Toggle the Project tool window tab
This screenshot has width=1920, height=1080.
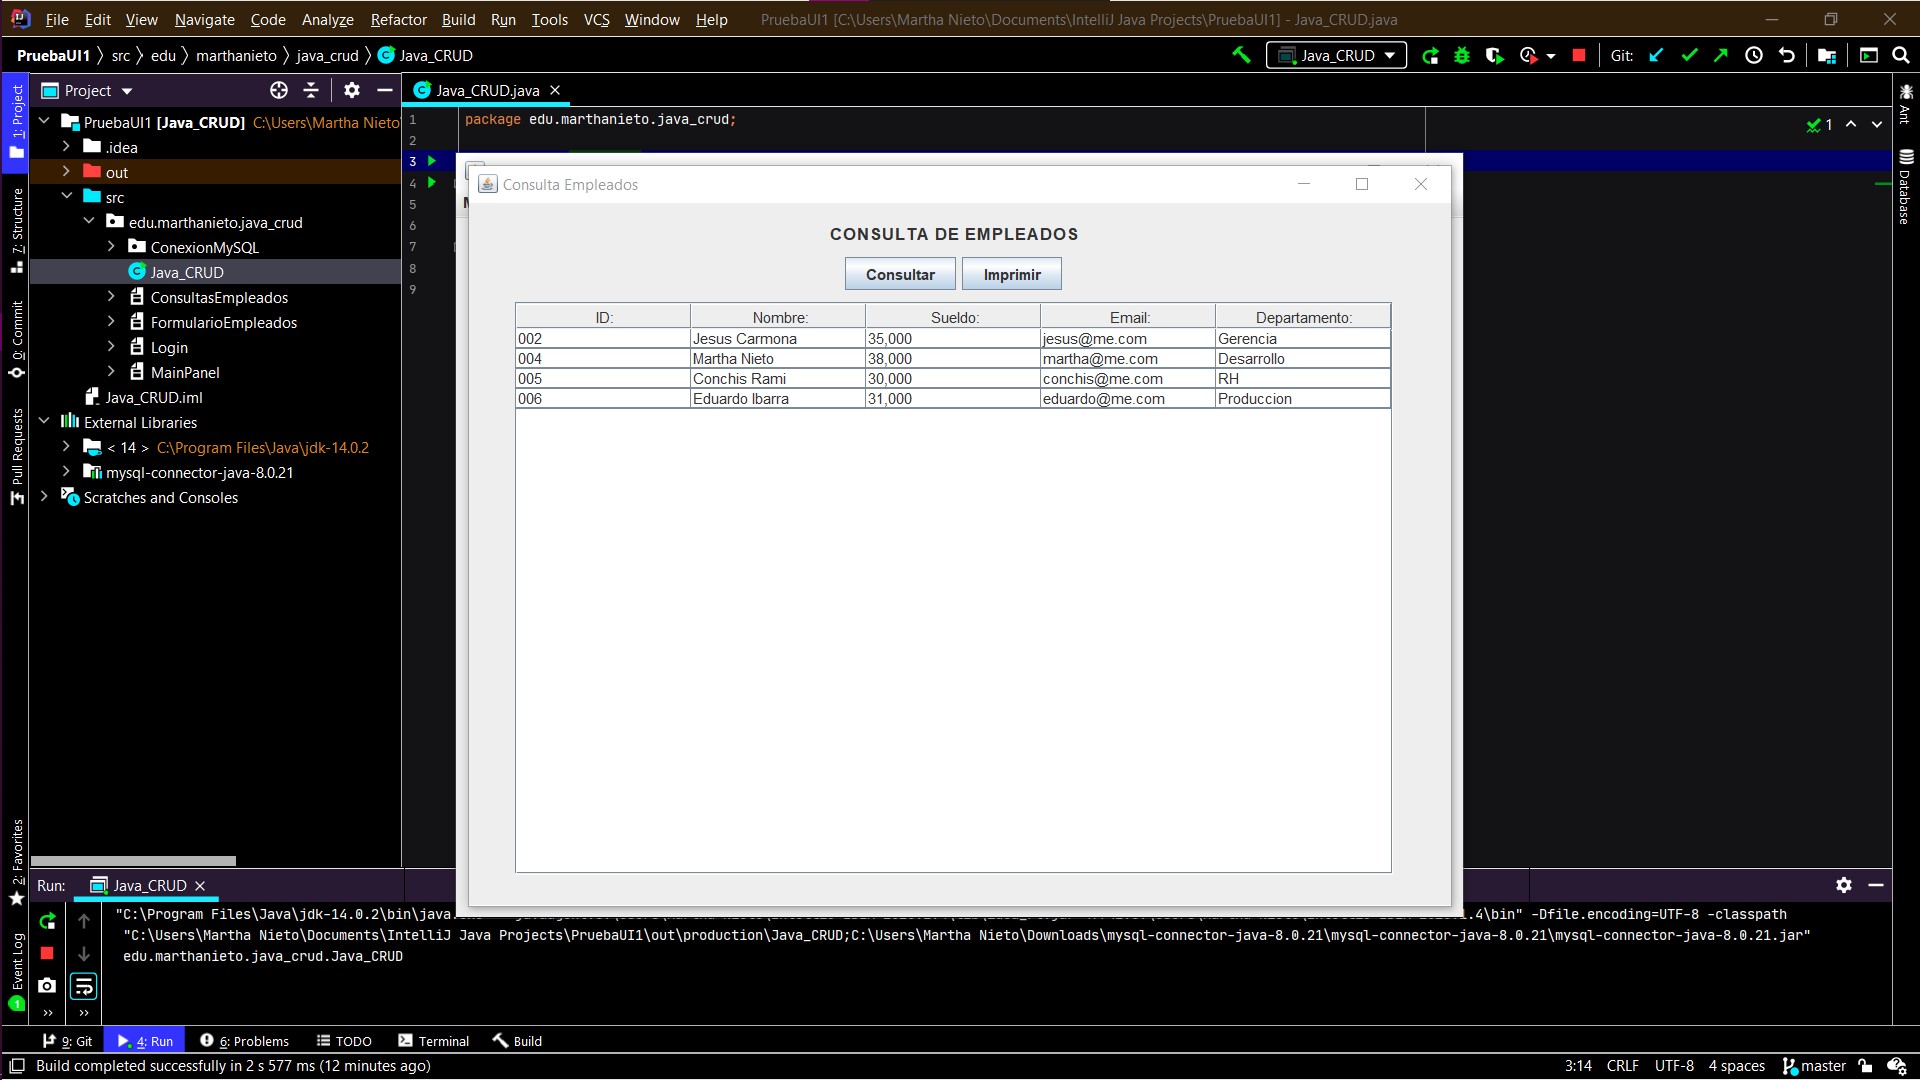[16, 120]
